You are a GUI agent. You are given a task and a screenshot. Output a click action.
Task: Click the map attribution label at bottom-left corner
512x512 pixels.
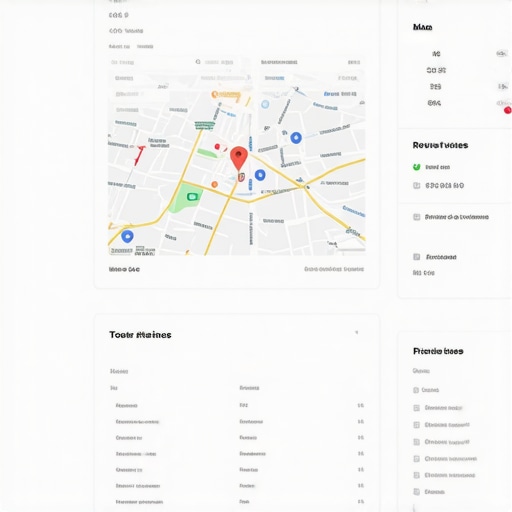pyautogui.click(x=121, y=250)
